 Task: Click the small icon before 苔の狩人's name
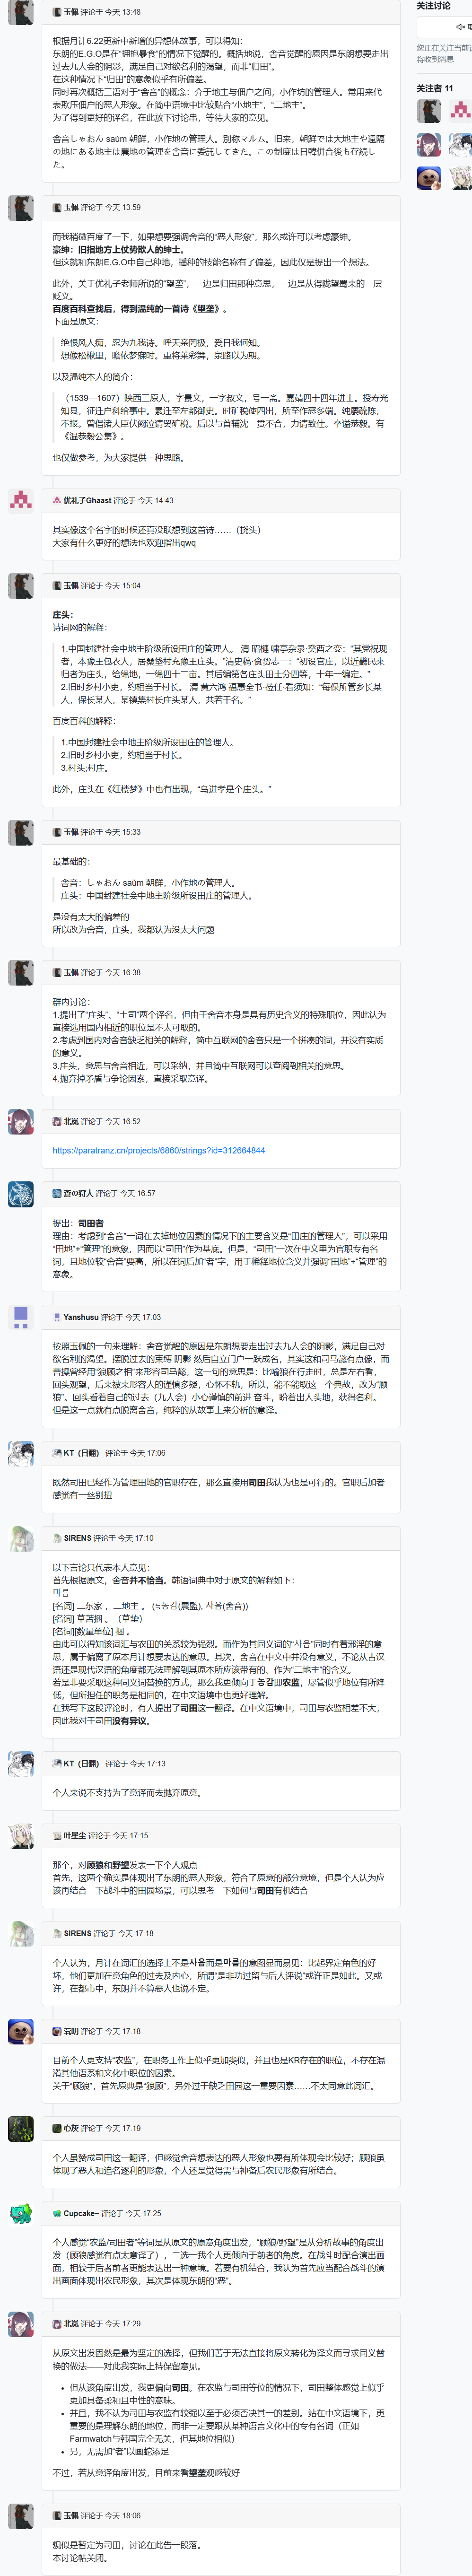(x=57, y=1193)
